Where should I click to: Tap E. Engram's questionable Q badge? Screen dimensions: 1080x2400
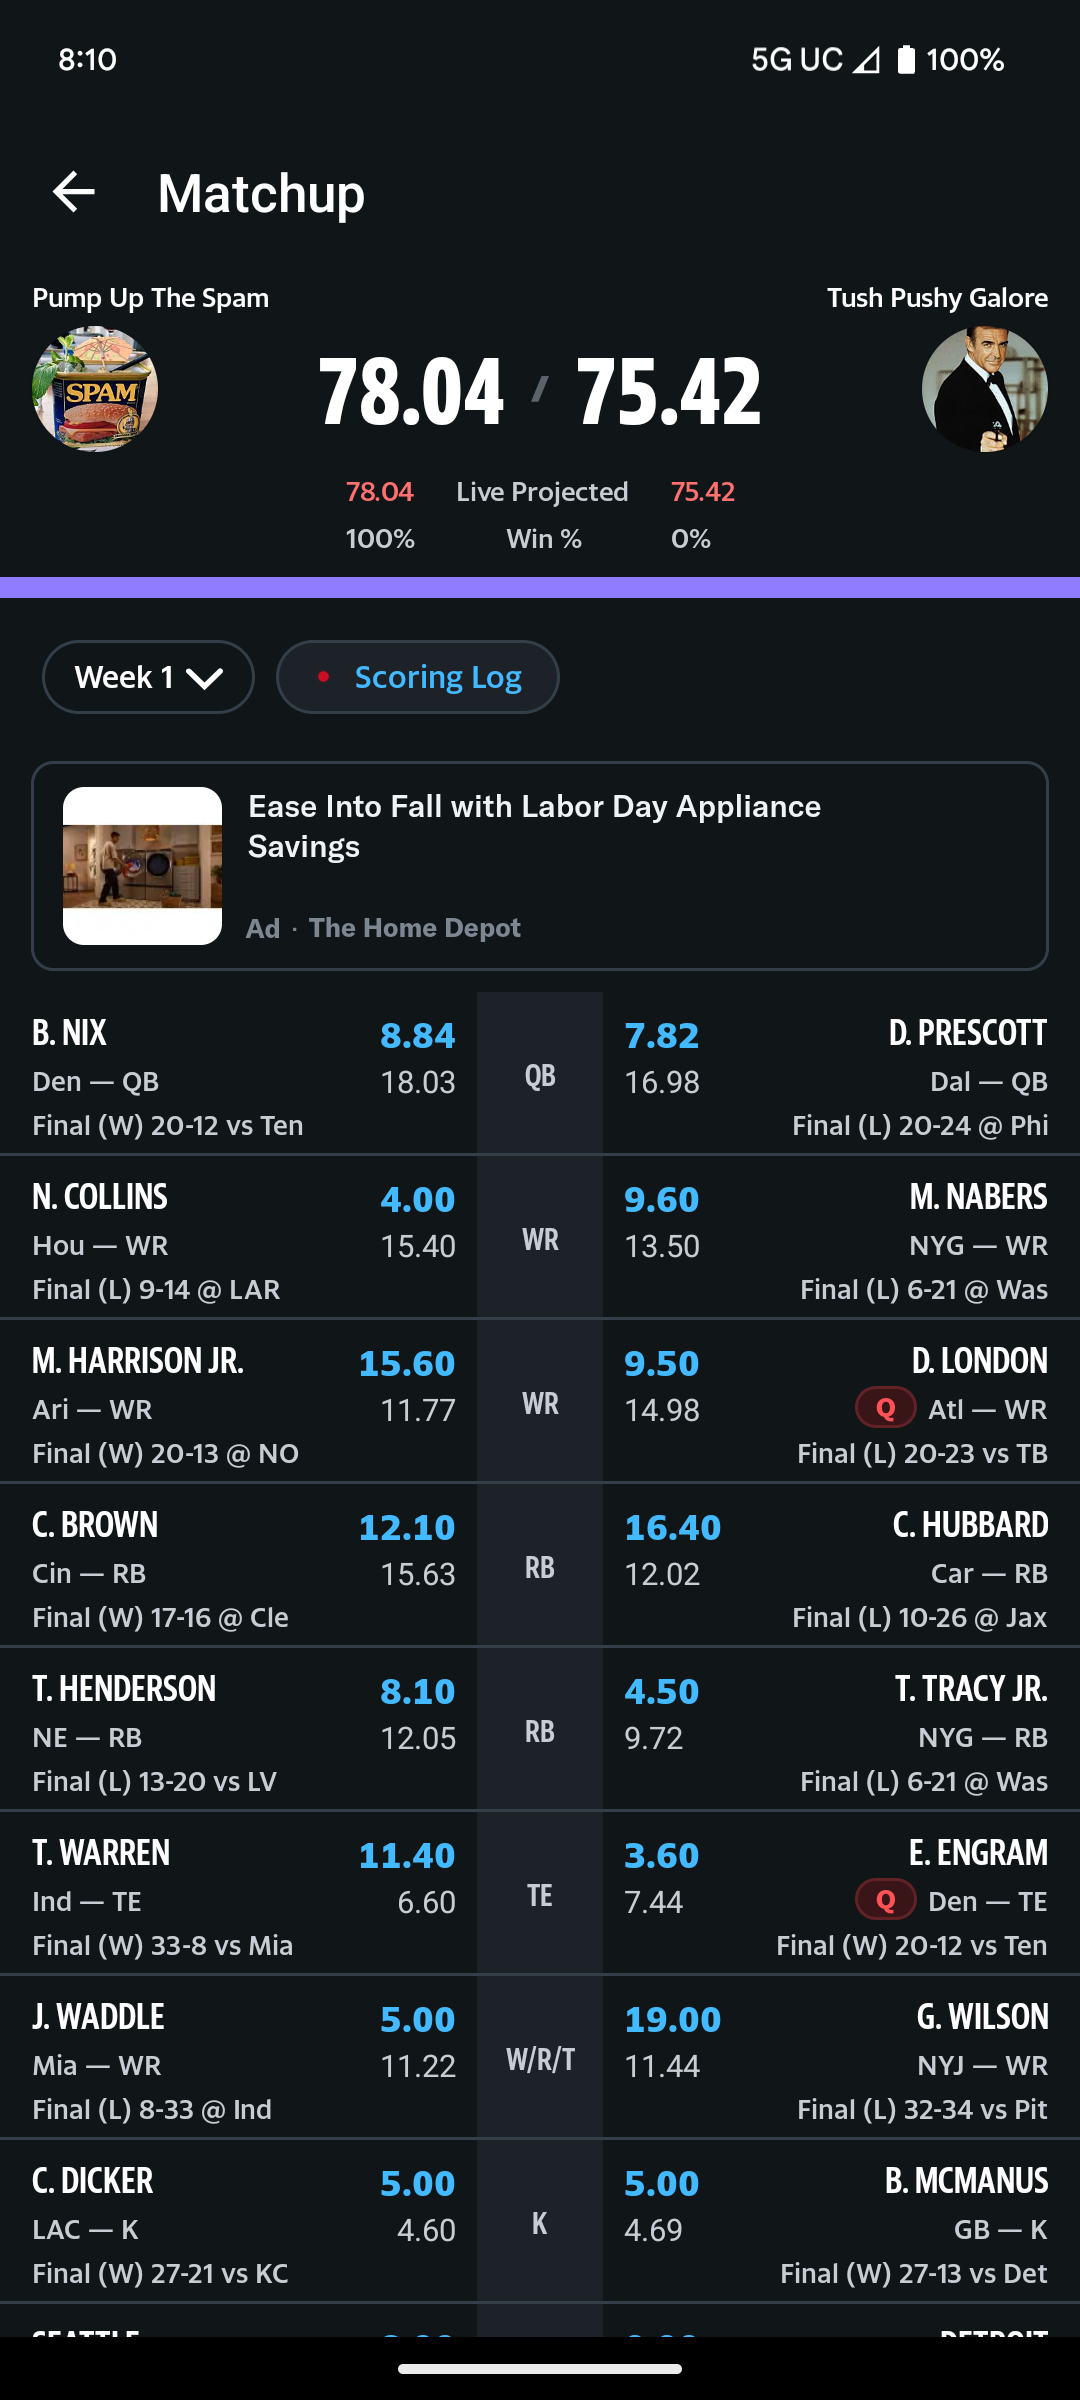[885, 1900]
